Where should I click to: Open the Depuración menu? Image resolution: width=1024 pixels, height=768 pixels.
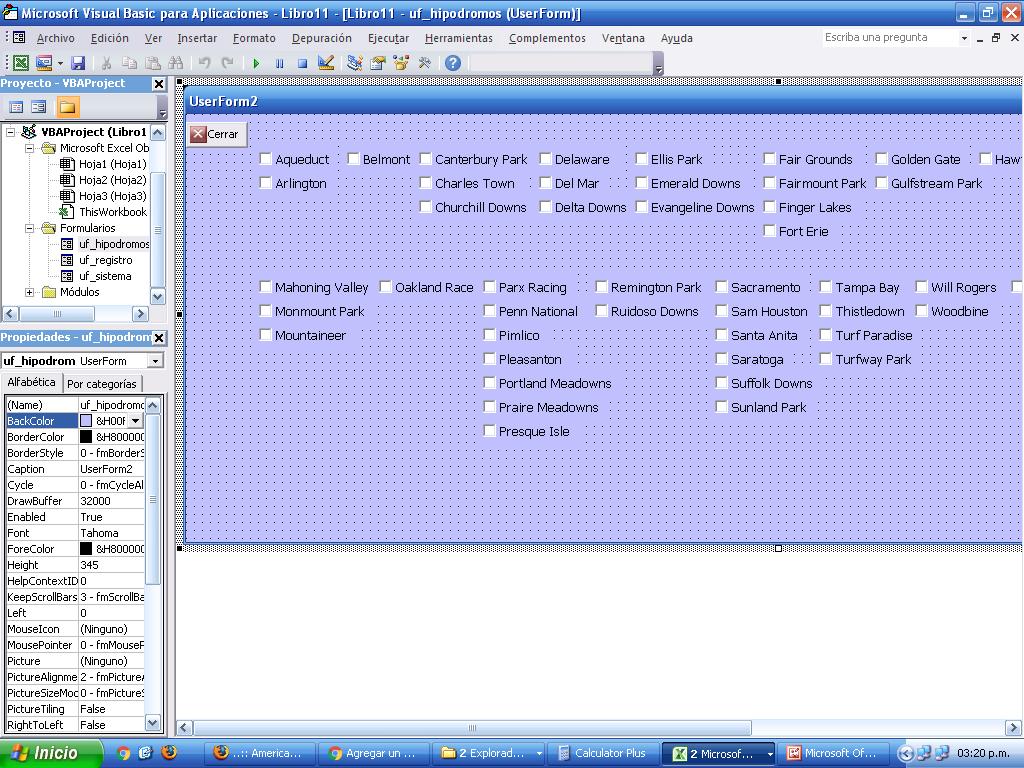pos(321,38)
